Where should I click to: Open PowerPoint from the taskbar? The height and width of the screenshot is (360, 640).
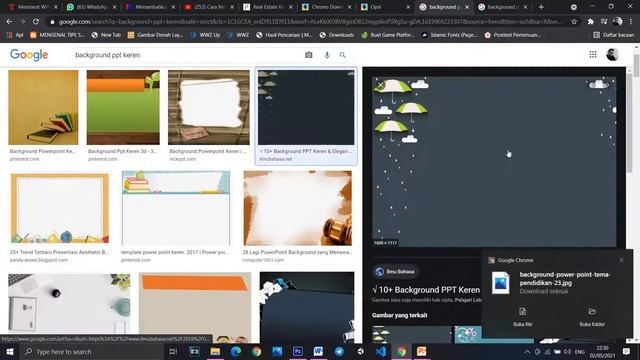[422, 351]
